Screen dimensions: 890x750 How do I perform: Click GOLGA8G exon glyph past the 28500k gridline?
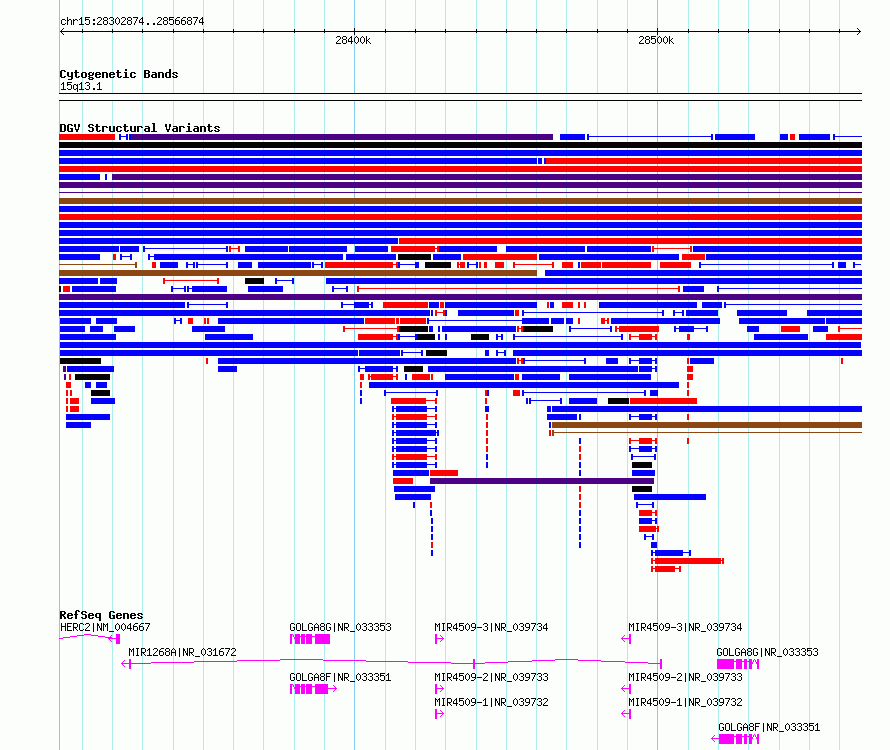tap(738, 664)
